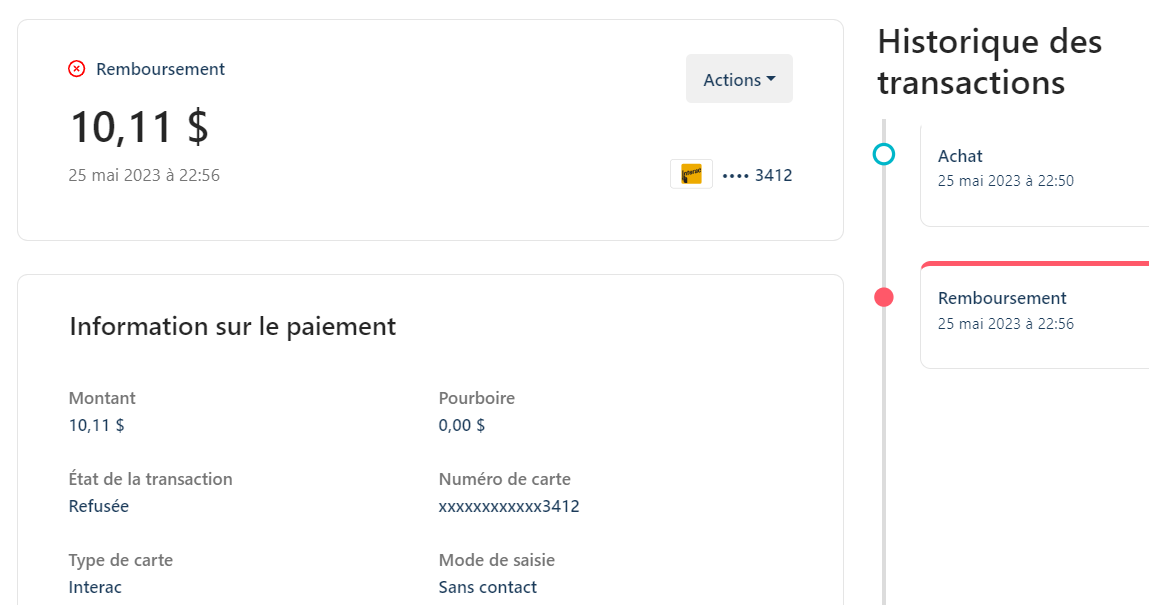Click the Montant value 10,11 $

(97, 425)
